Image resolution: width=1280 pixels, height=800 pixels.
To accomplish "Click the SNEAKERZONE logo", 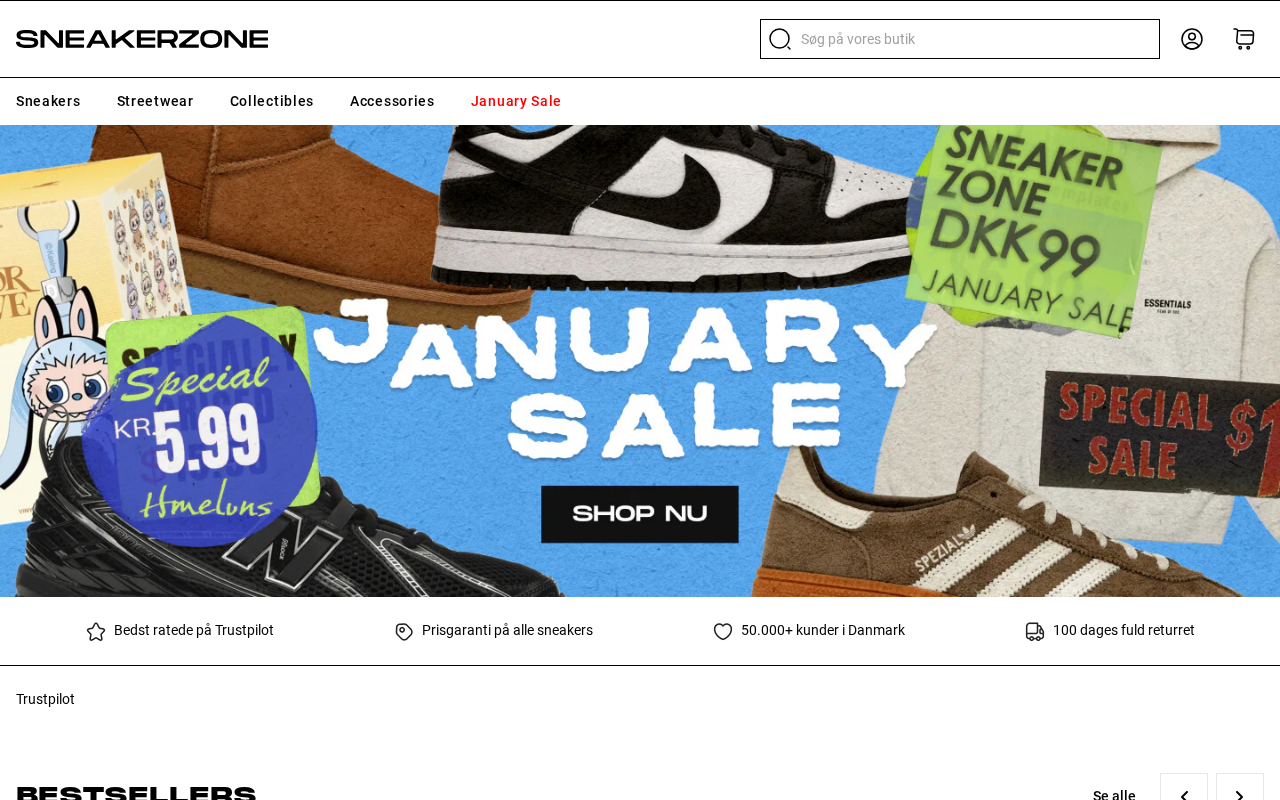I will click(142, 39).
